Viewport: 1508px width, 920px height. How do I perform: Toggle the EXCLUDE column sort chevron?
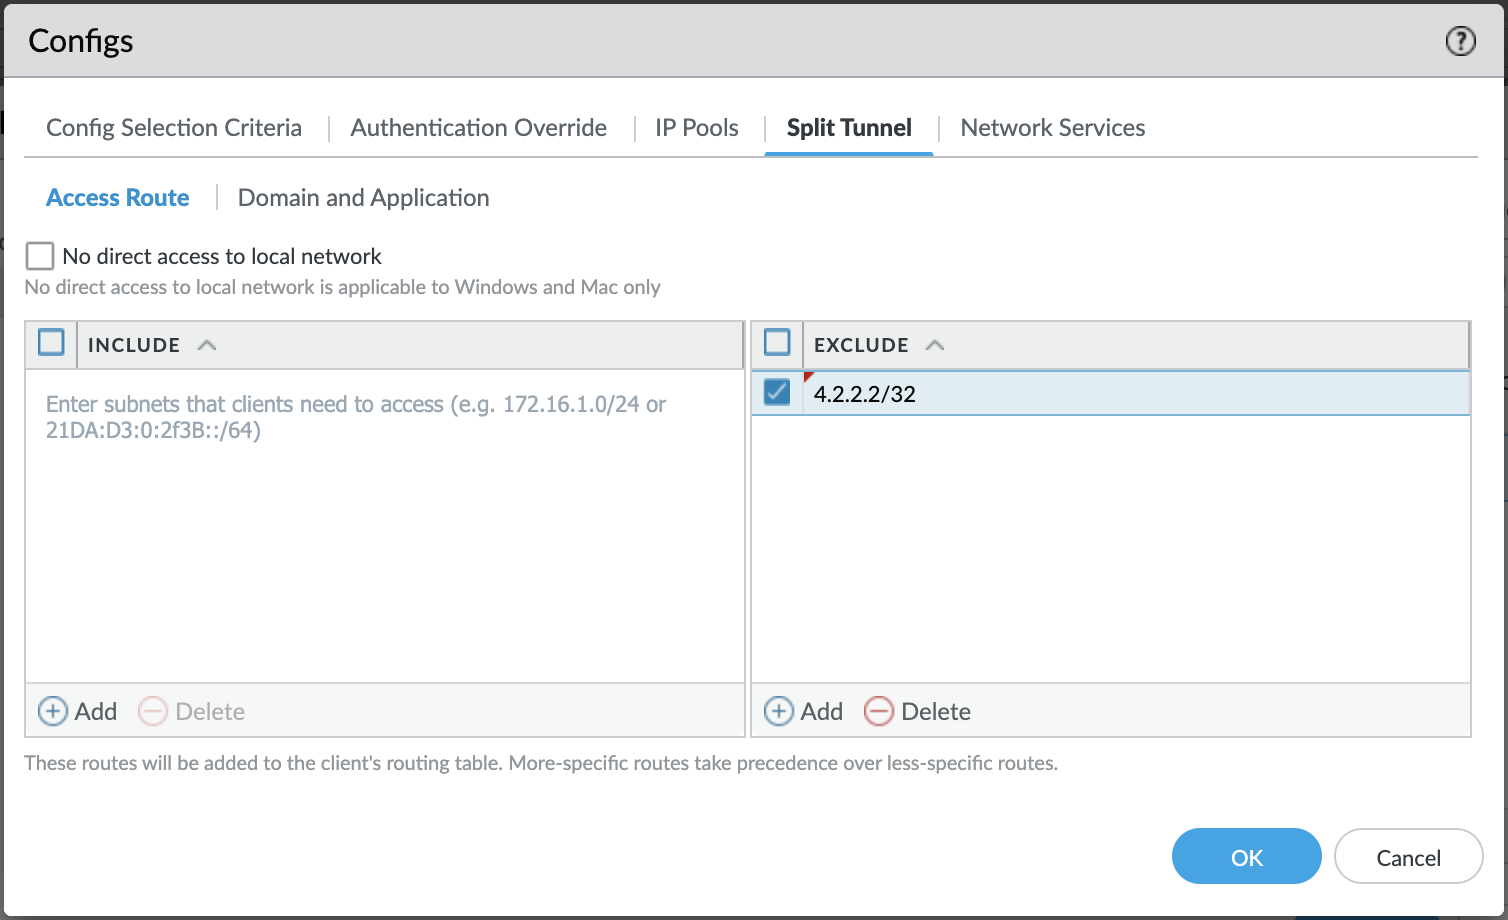pyautogui.click(x=935, y=344)
